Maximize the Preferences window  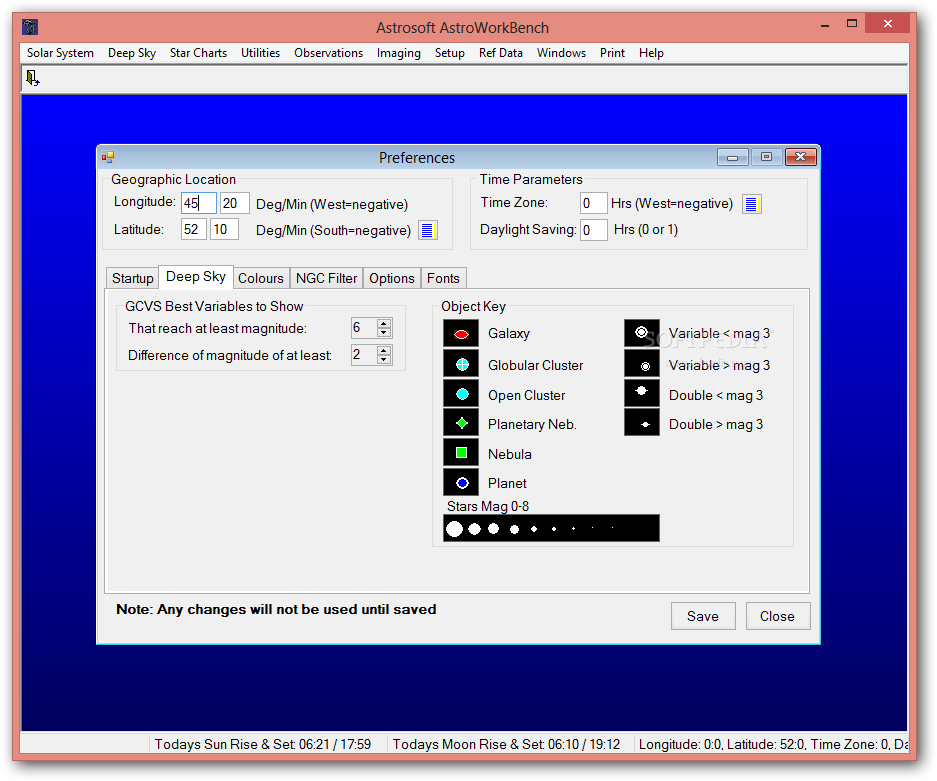pos(767,157)
